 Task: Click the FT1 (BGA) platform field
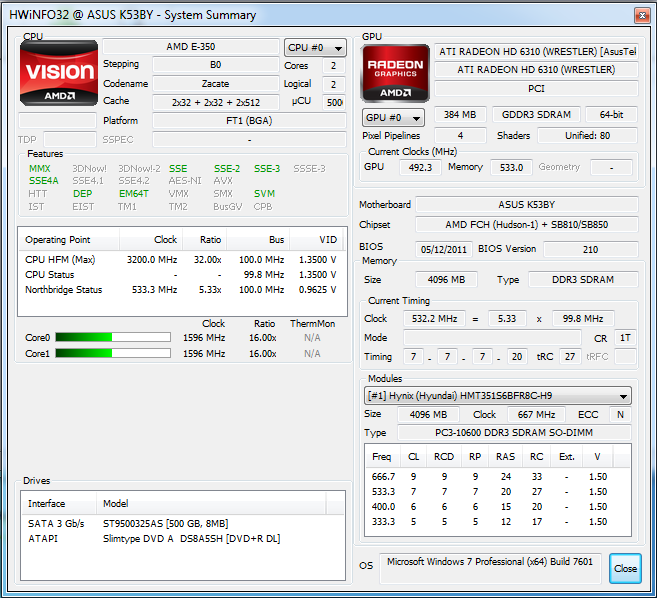coord(249,121)
